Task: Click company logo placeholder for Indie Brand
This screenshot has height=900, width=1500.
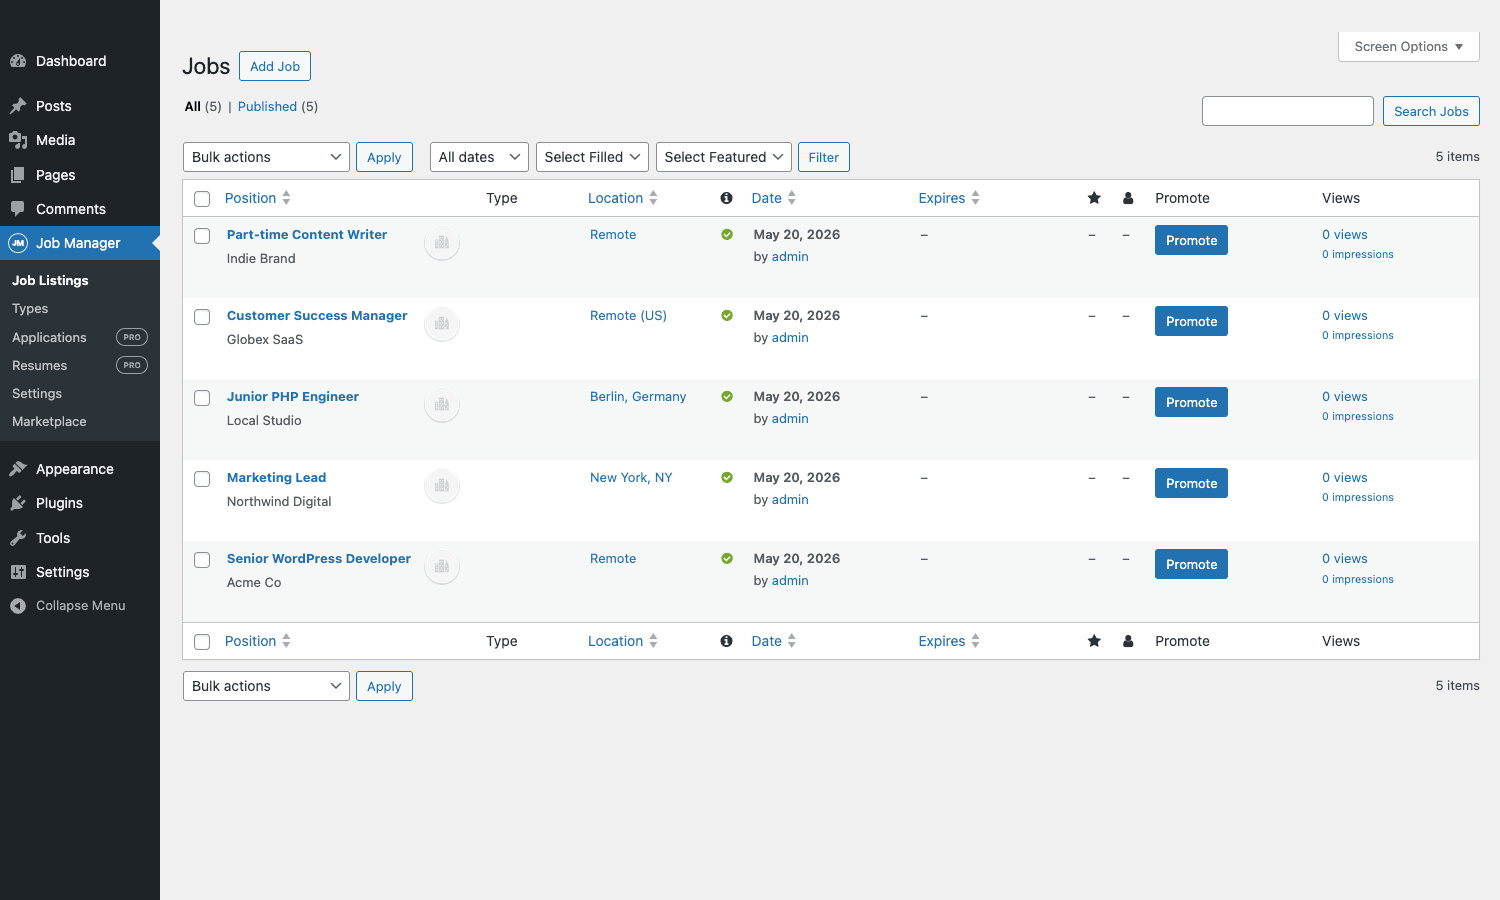Action: pyautogui.click(x=442, y=243)
